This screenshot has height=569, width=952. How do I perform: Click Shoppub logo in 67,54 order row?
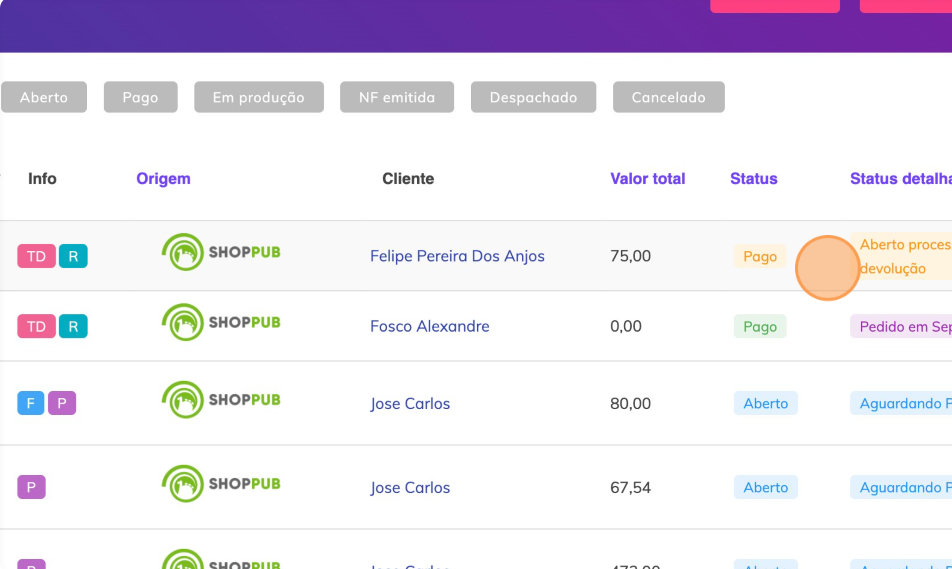pyautogui.click(x=221, y=483)
